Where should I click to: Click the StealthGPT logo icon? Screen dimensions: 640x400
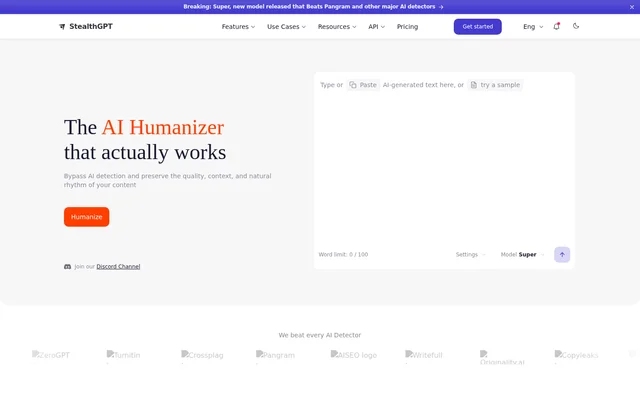coord(62,27)
